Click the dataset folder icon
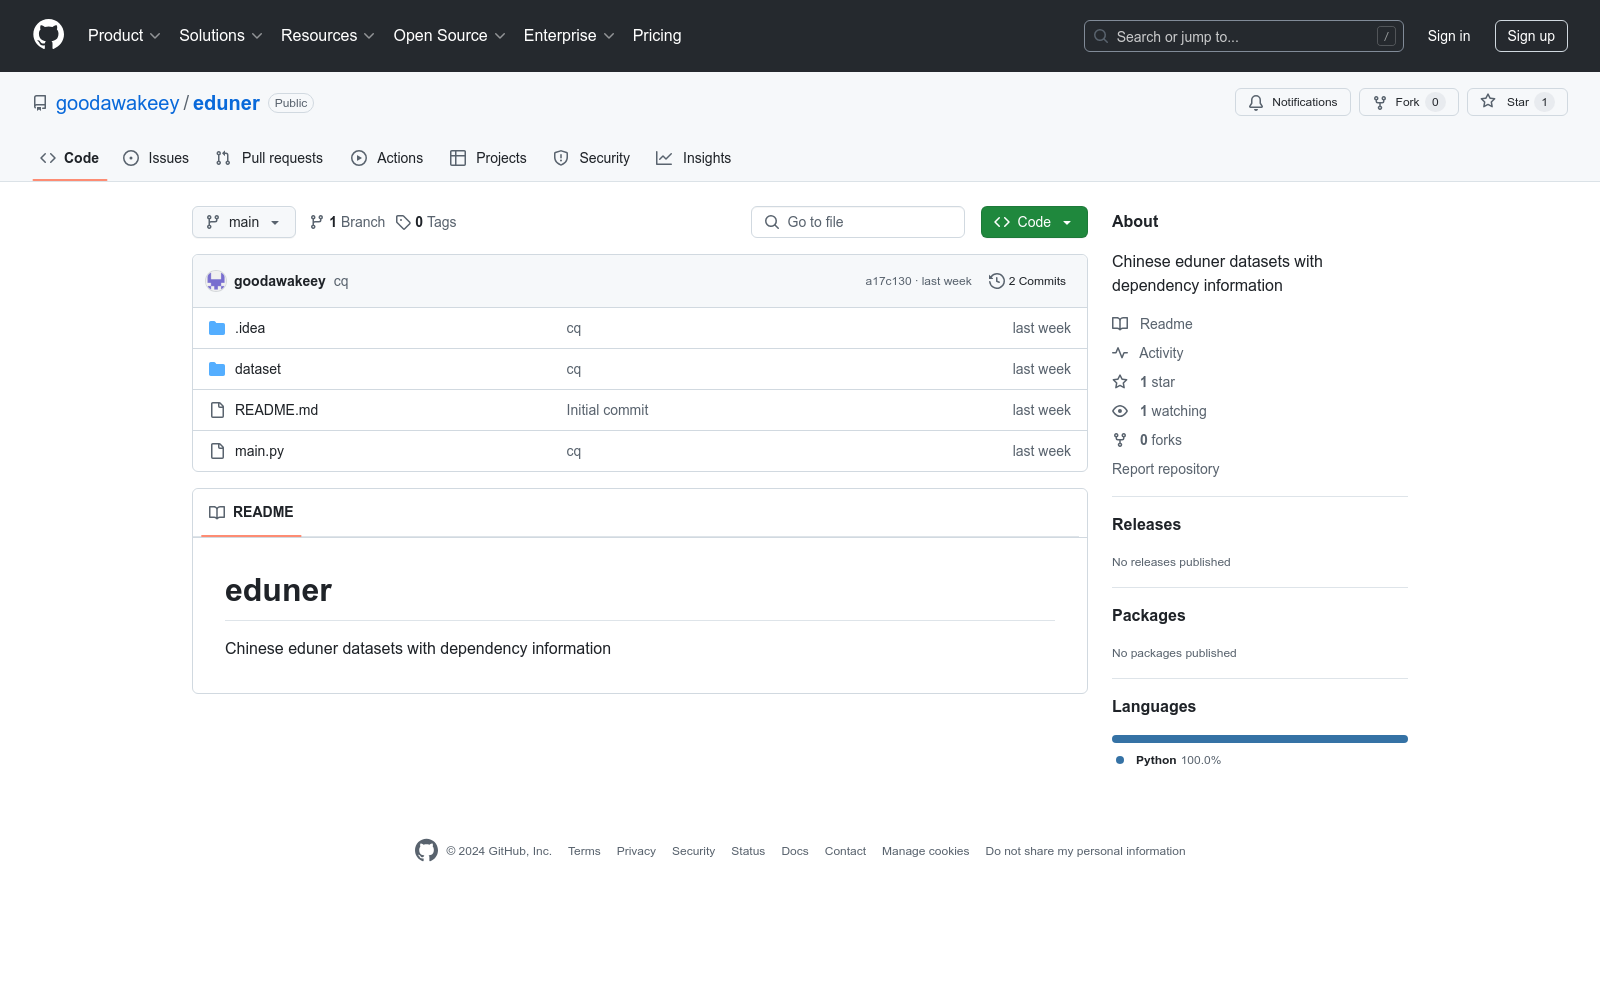Screen dimensions: 1600x1000 click(217, 369)
